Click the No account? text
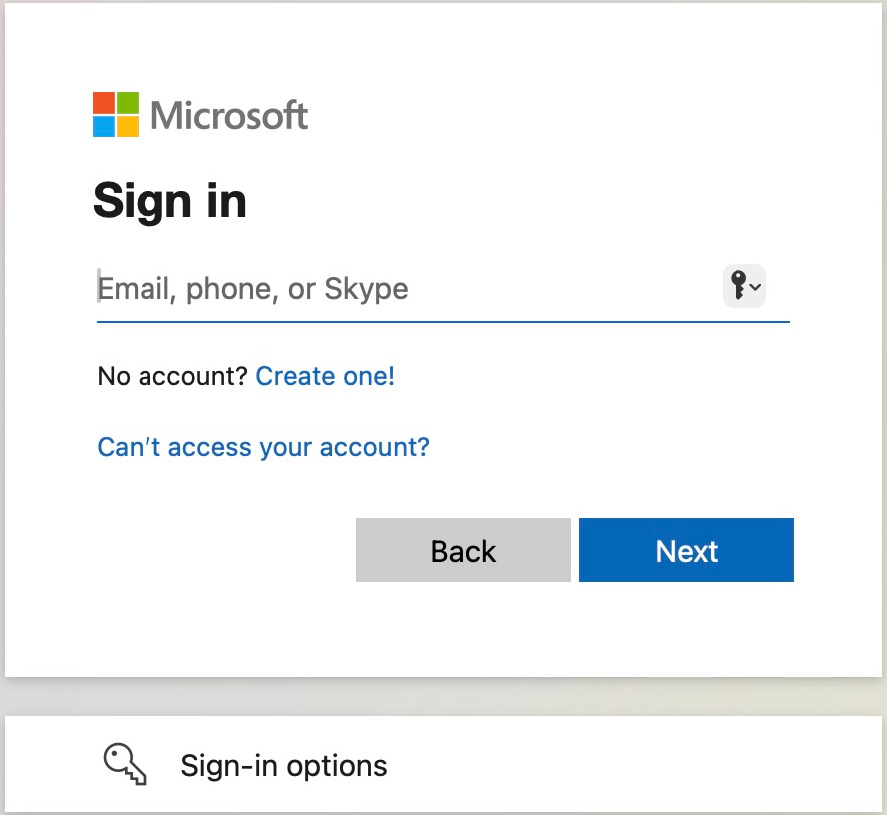The width and height of the screenshot is (887, 815). 173,376
